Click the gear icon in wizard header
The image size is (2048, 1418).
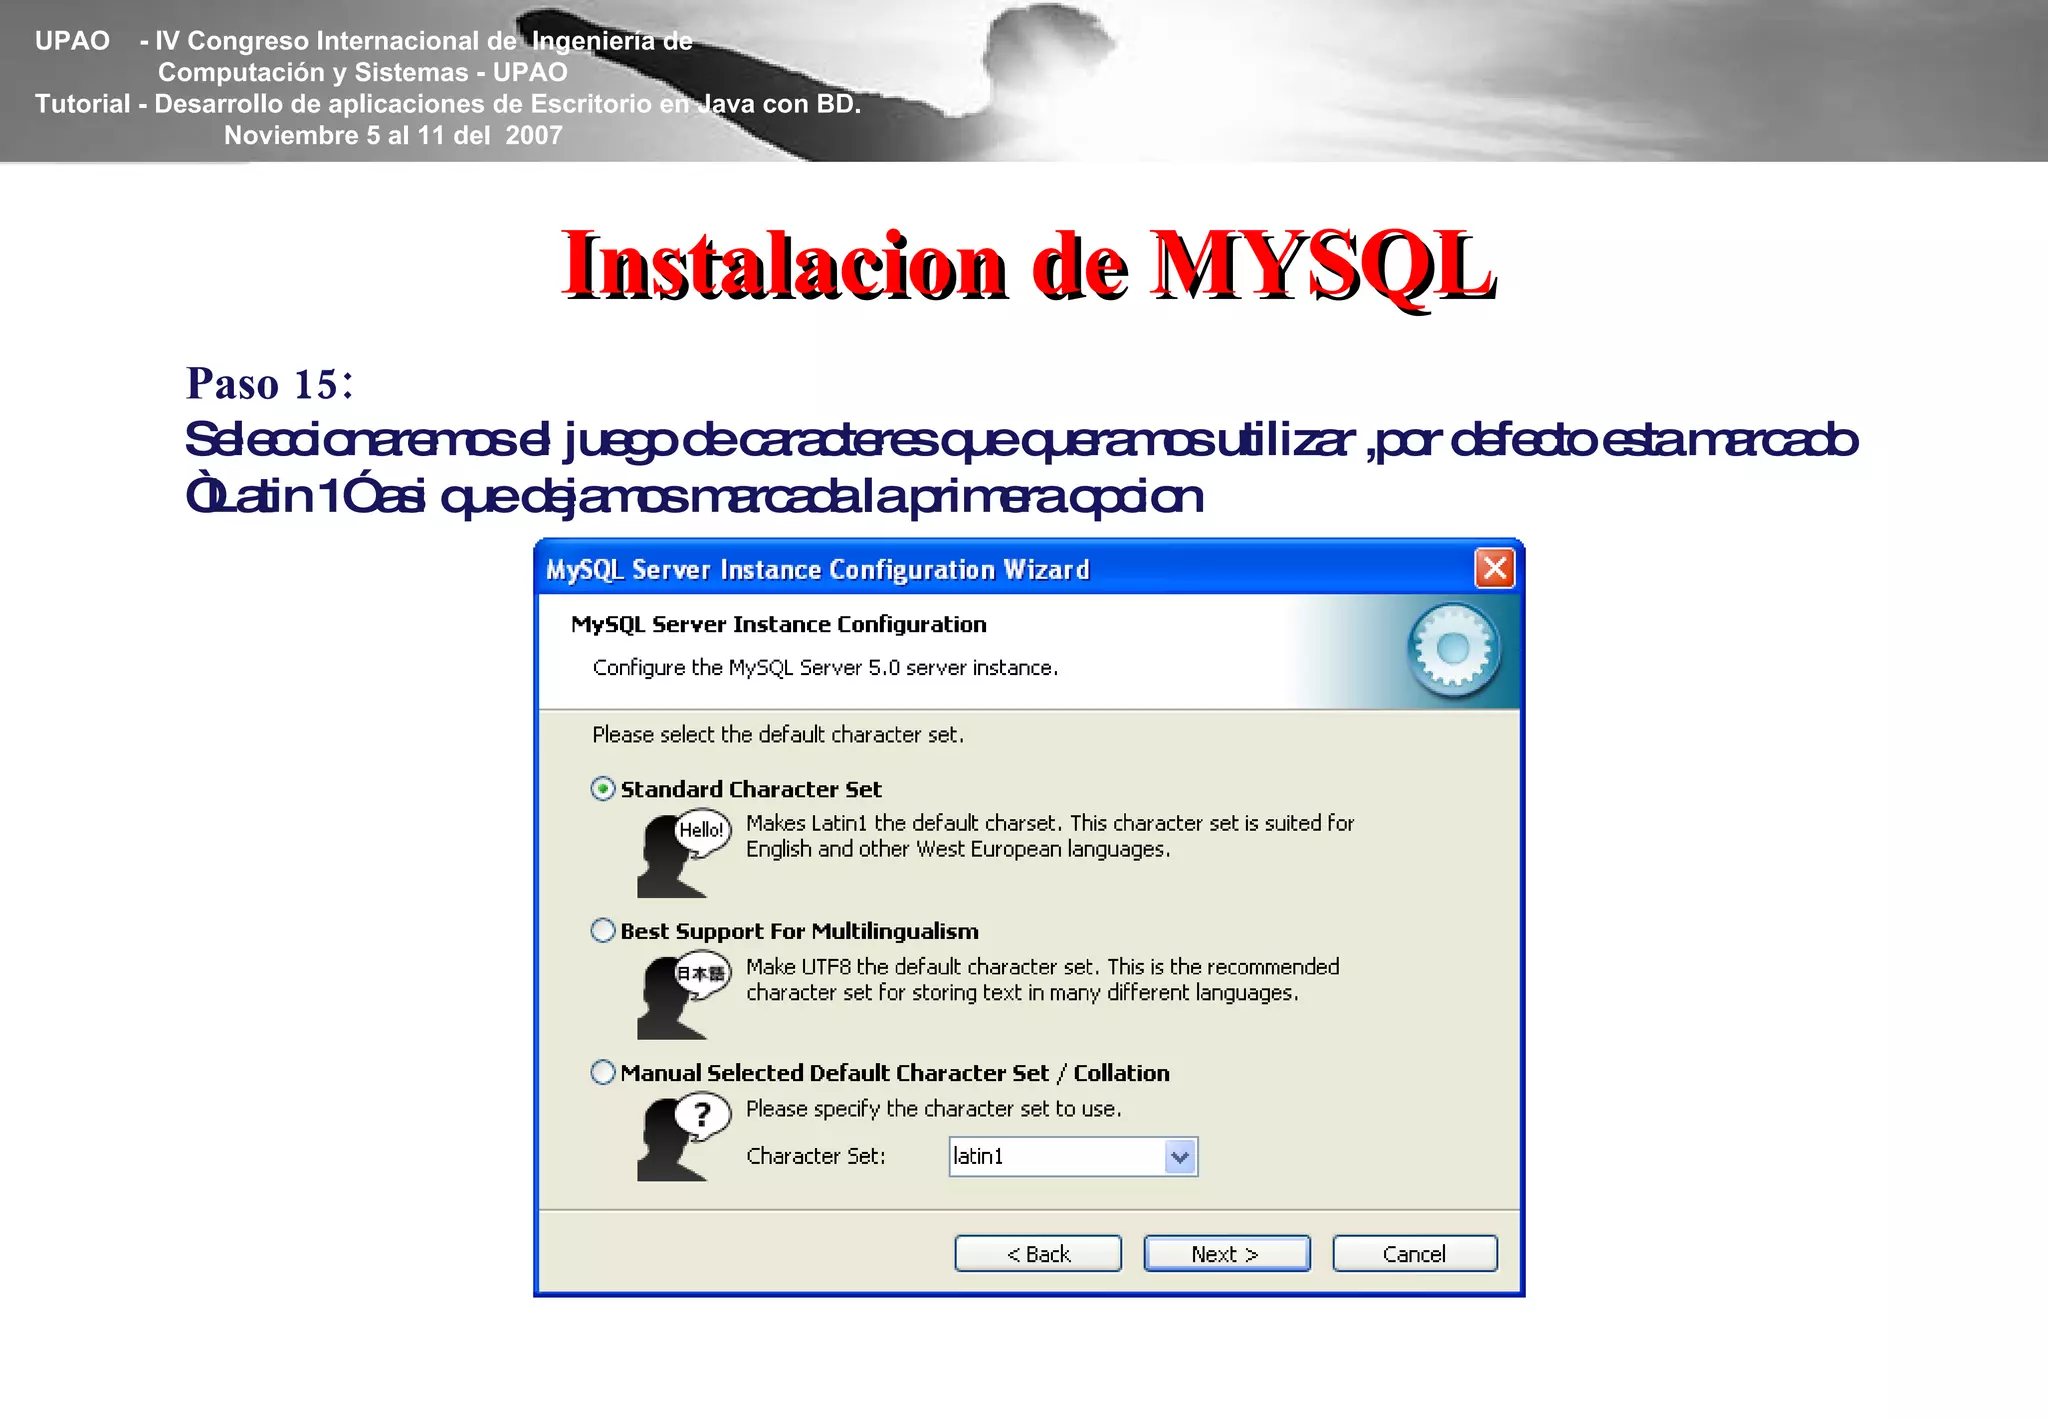[1453, 650]
